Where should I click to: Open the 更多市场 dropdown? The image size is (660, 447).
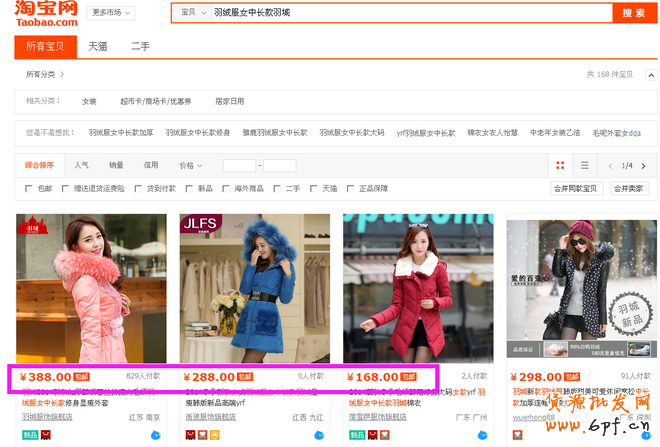click(x=111, y=13)
